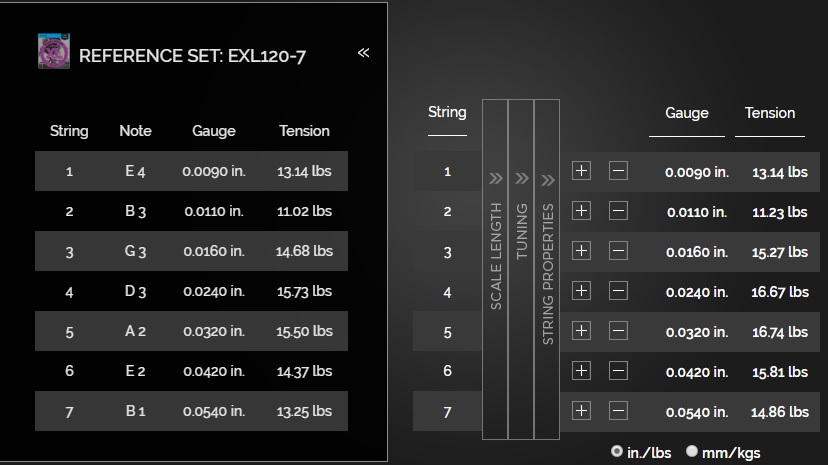Select reference row for string 4 D3
Screen dimensions: 828x465
(191, 291)
